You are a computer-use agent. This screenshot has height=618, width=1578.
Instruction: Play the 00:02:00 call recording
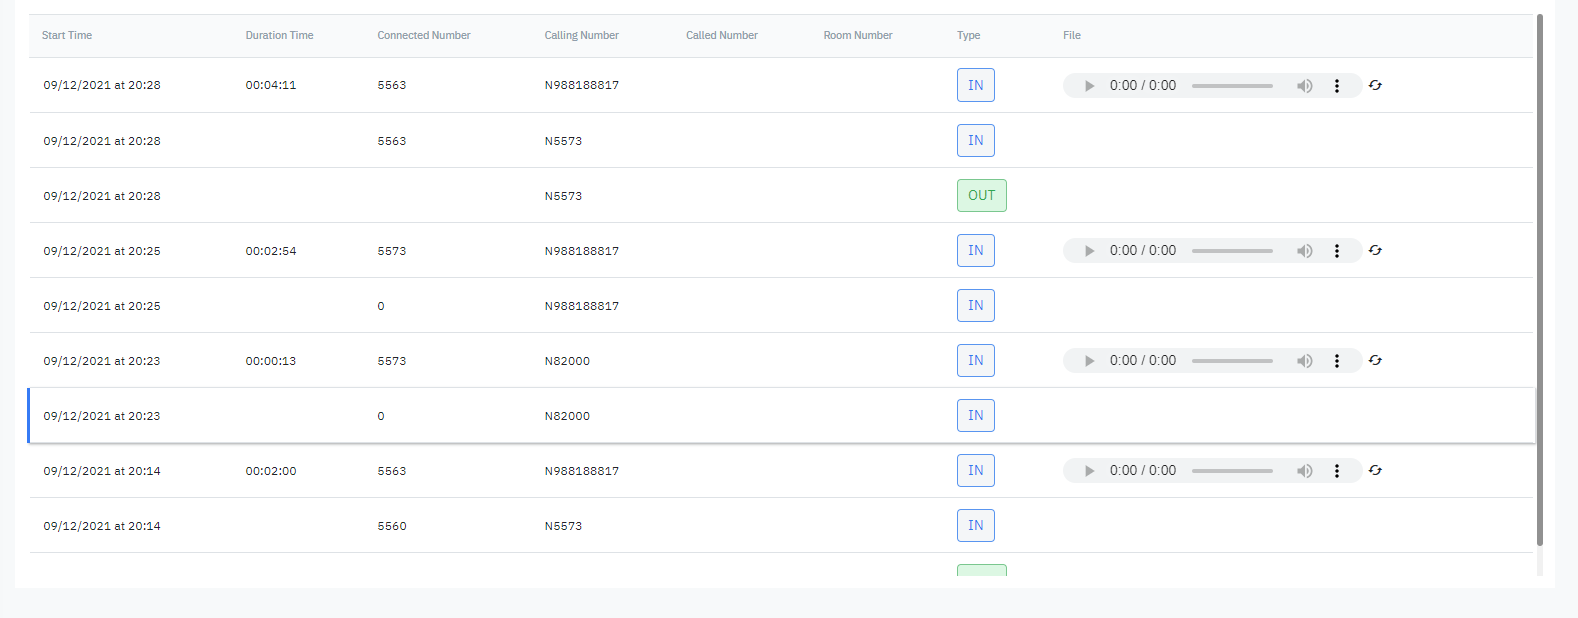coord(1089,471)
